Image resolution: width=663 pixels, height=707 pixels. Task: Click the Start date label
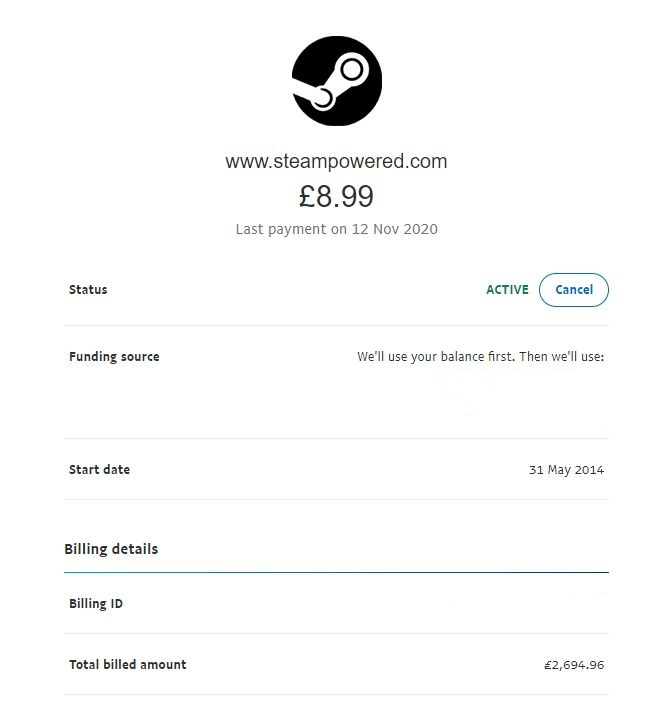pyautogui.click(x=99, y=469)
